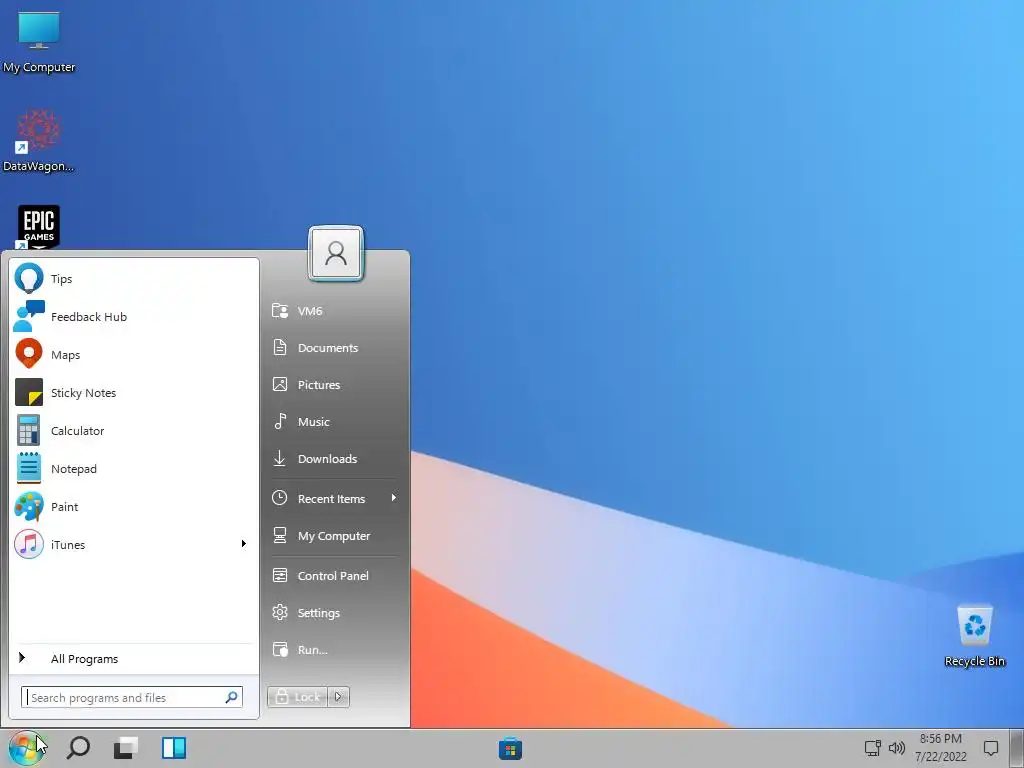Click the Downloads arrow icon
This screenshot has width=1024, height=768.
coord(280,458)
